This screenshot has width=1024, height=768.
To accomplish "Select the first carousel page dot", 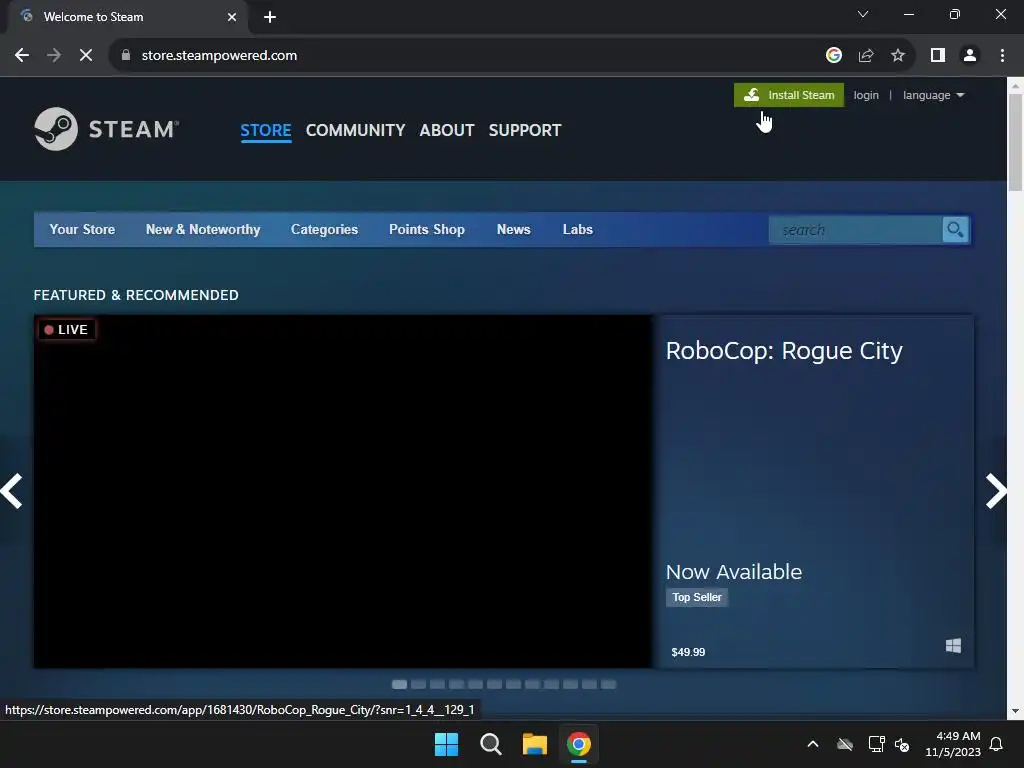I will 399,684.
